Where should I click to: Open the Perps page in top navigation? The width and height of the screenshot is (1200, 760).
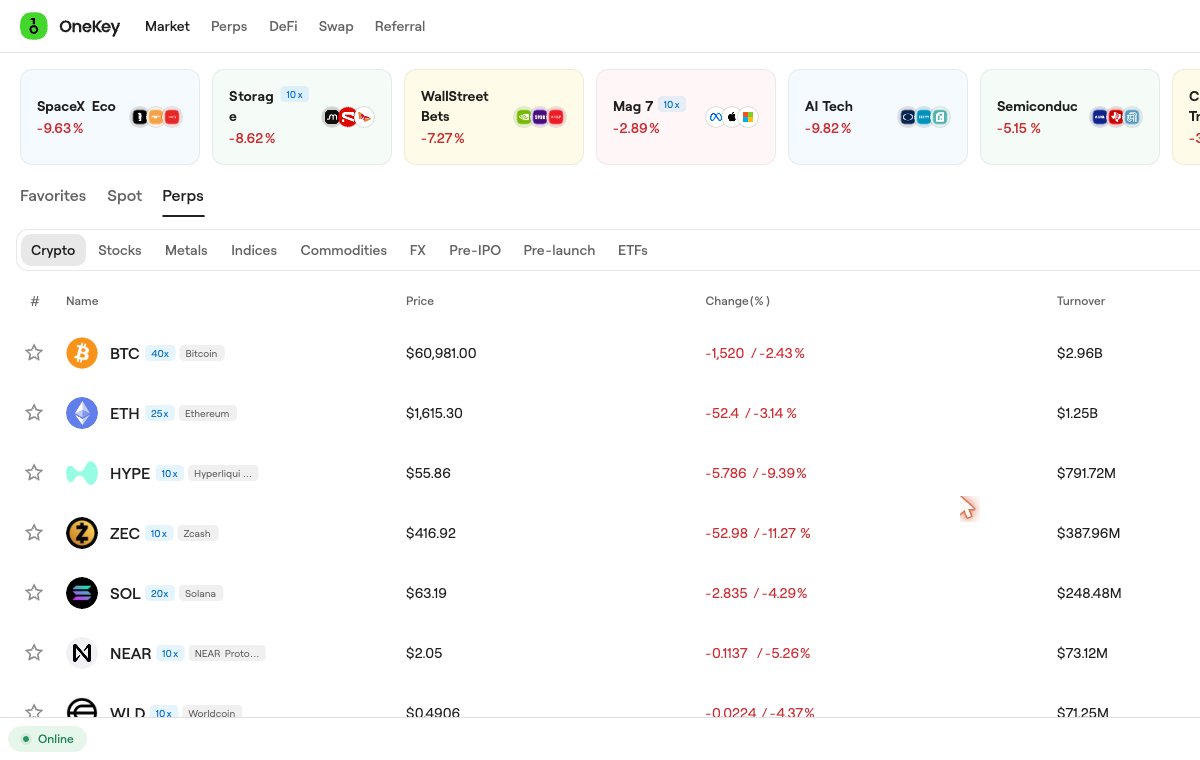(x=229, y=27)
